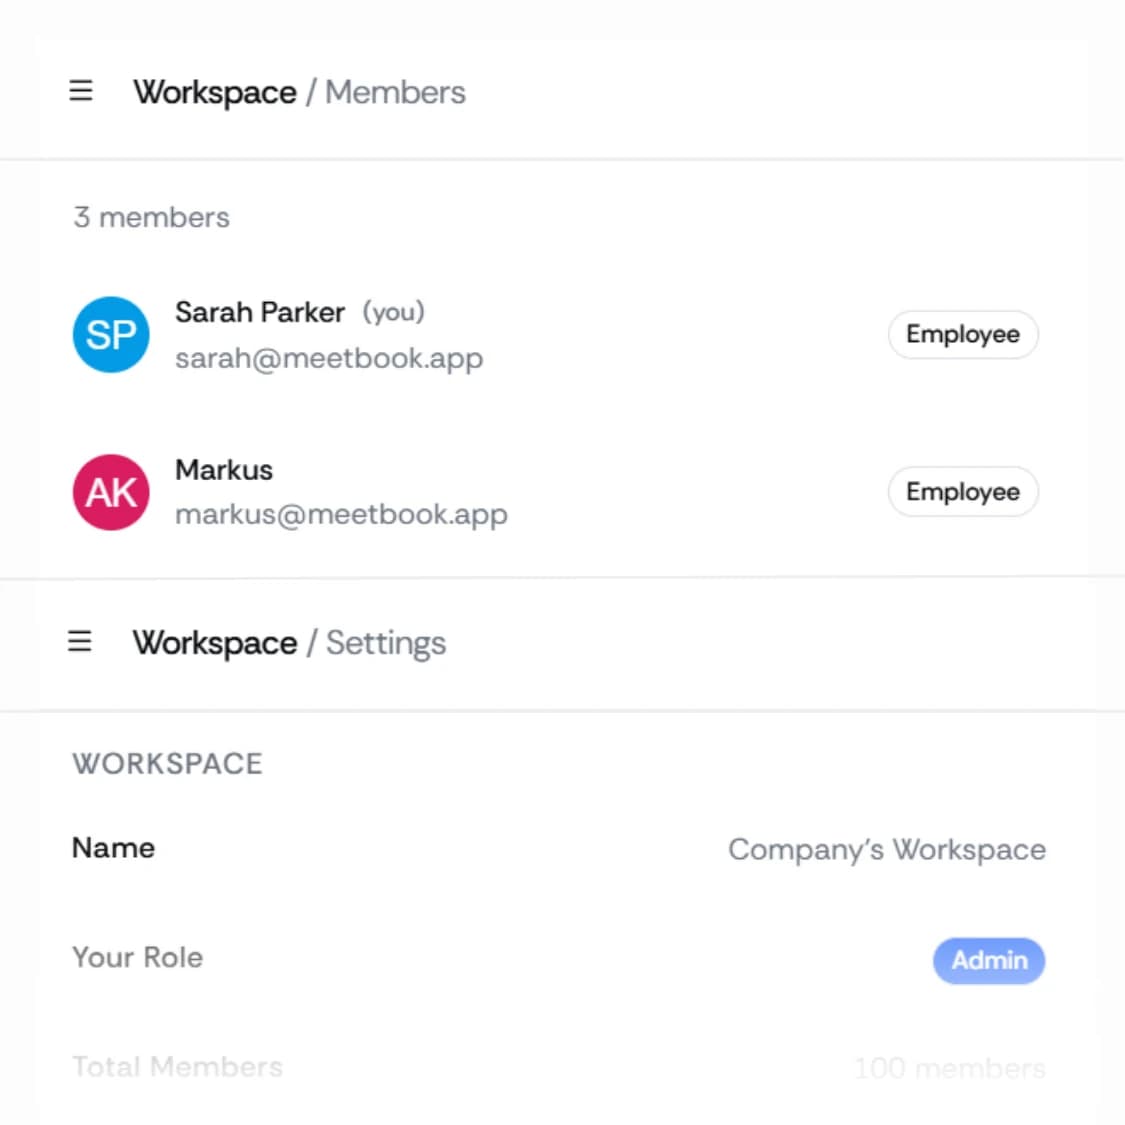The image size is (1125, 1125).
Task: Click the 100 members value
Action: pyautogui.click(x=950, y=1068)
